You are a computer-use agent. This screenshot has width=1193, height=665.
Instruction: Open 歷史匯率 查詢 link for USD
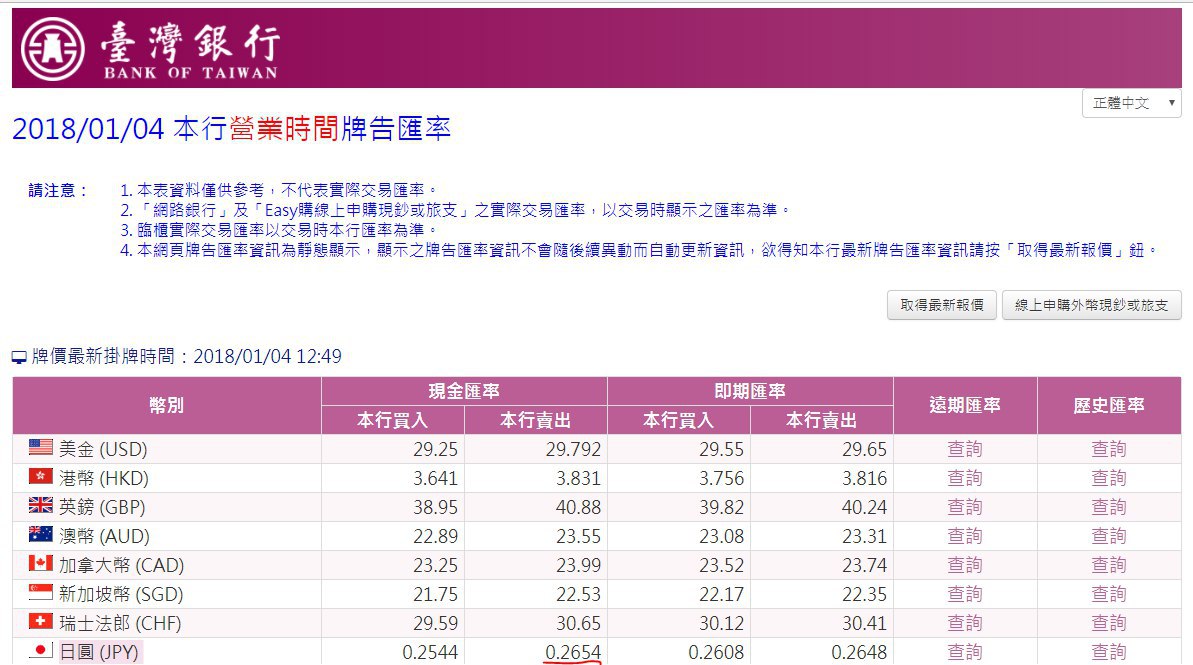(1109, 449)
